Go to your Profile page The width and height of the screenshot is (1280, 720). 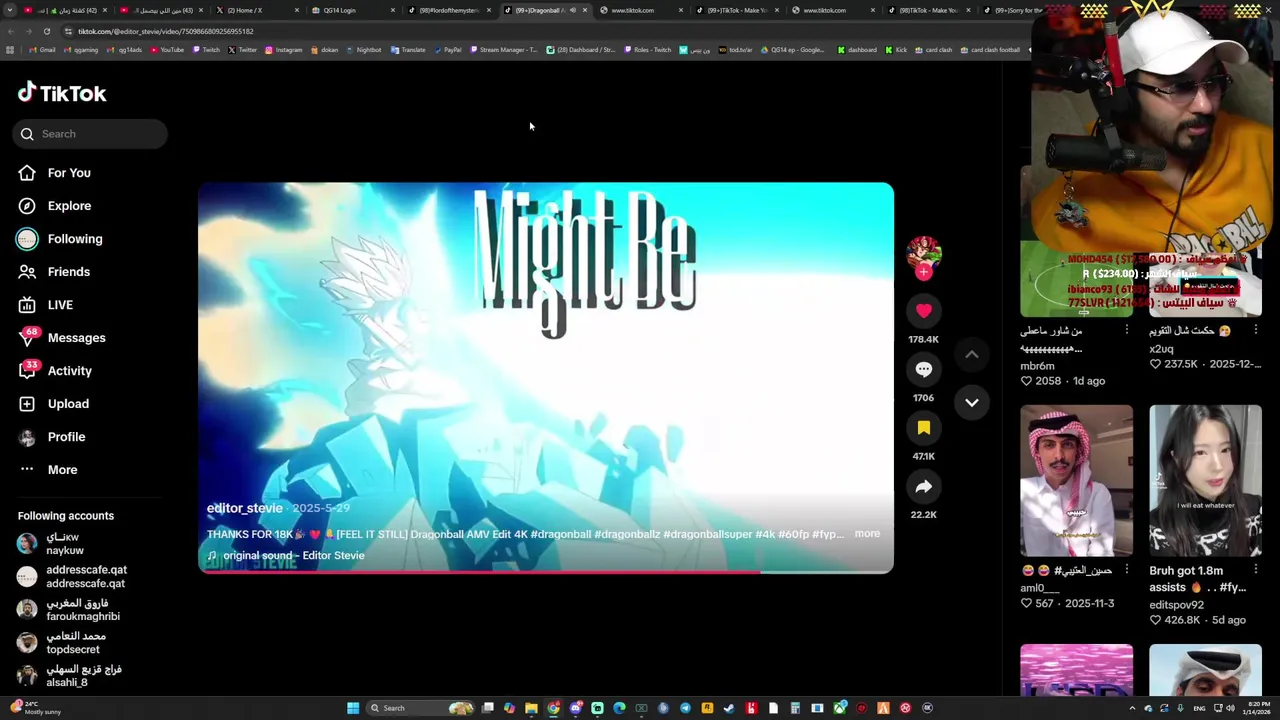pos(66,437)
